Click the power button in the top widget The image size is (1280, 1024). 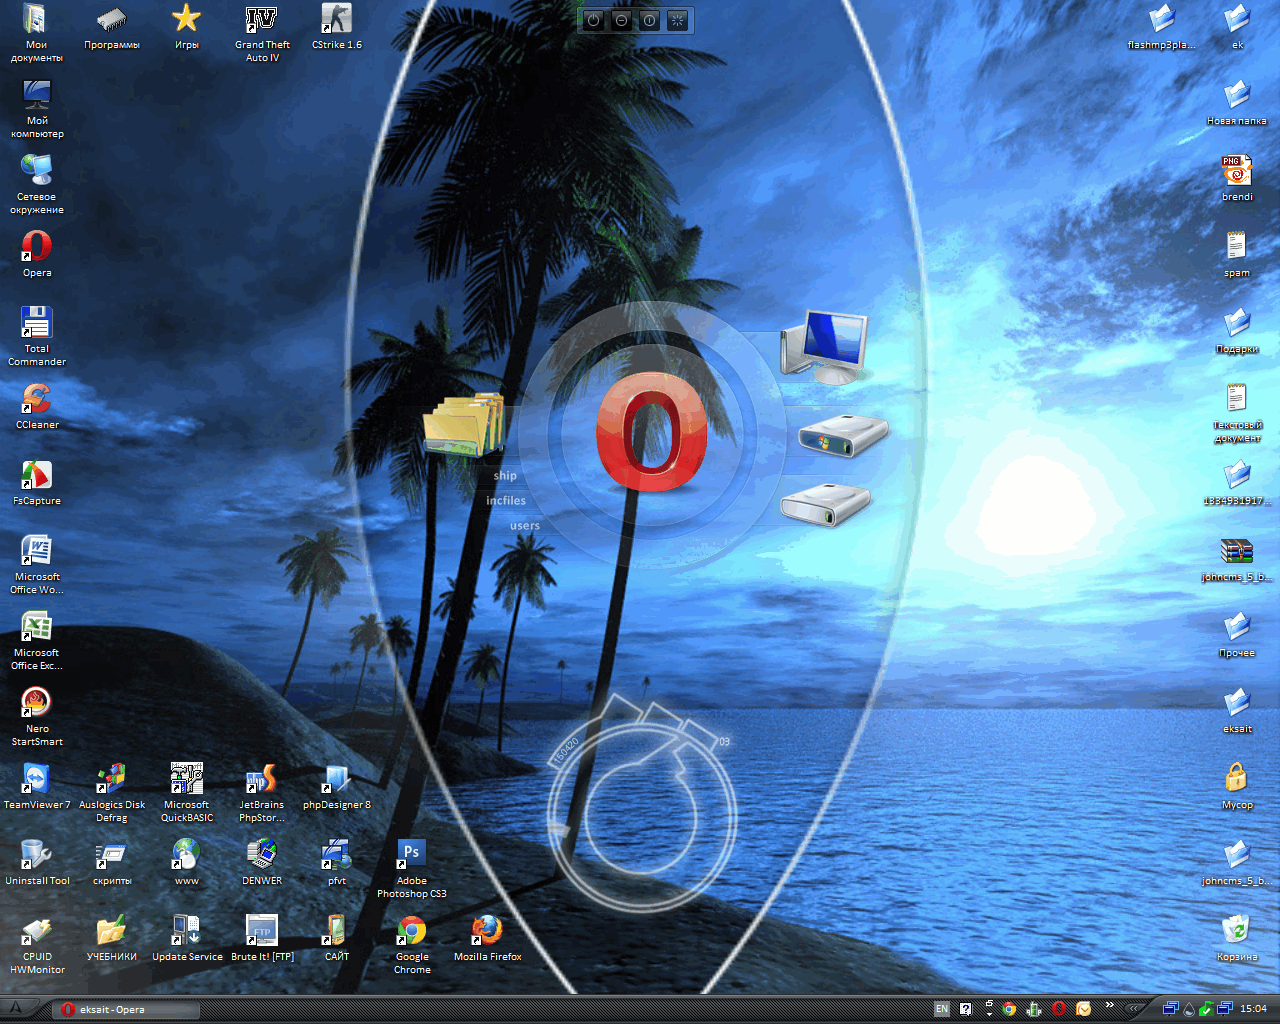(594, 20)
